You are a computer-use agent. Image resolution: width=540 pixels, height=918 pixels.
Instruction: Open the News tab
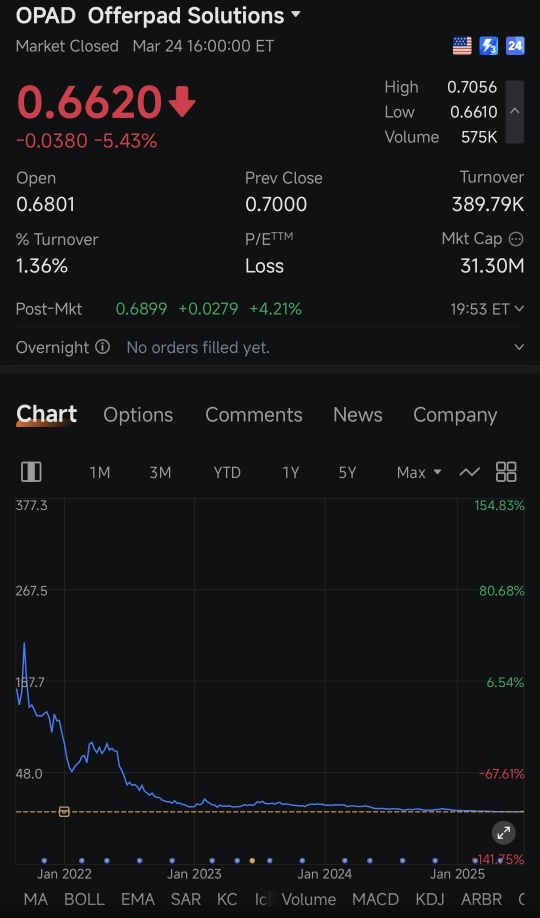point(358,415)
